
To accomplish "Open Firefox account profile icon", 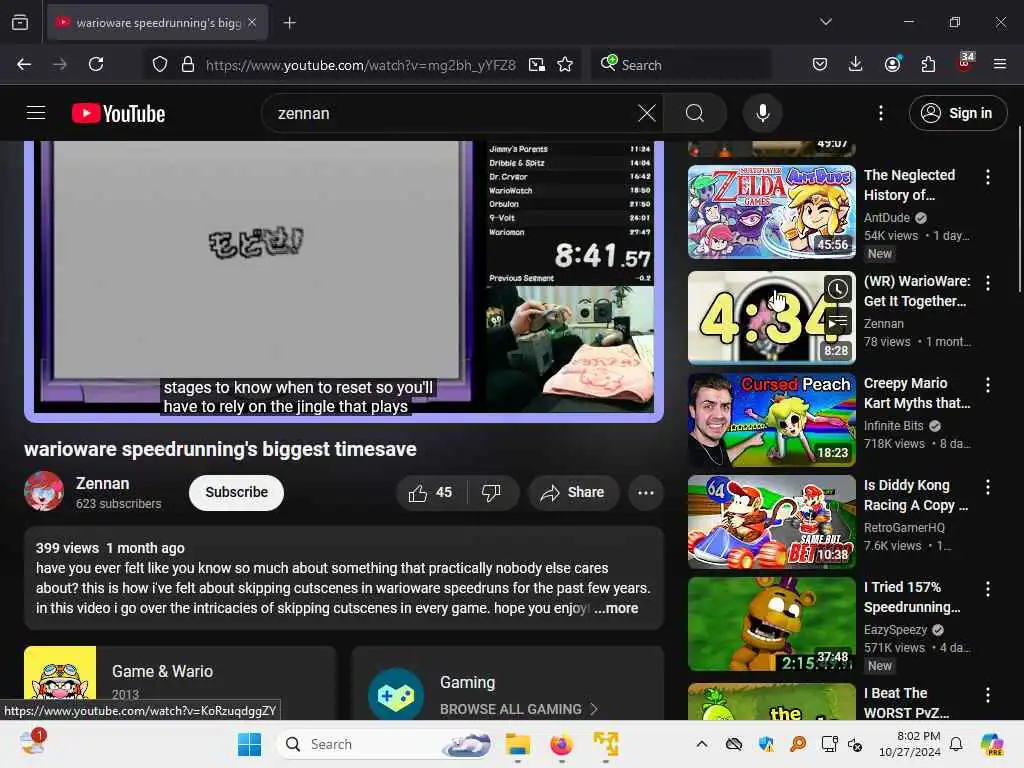I will [892, 64].
